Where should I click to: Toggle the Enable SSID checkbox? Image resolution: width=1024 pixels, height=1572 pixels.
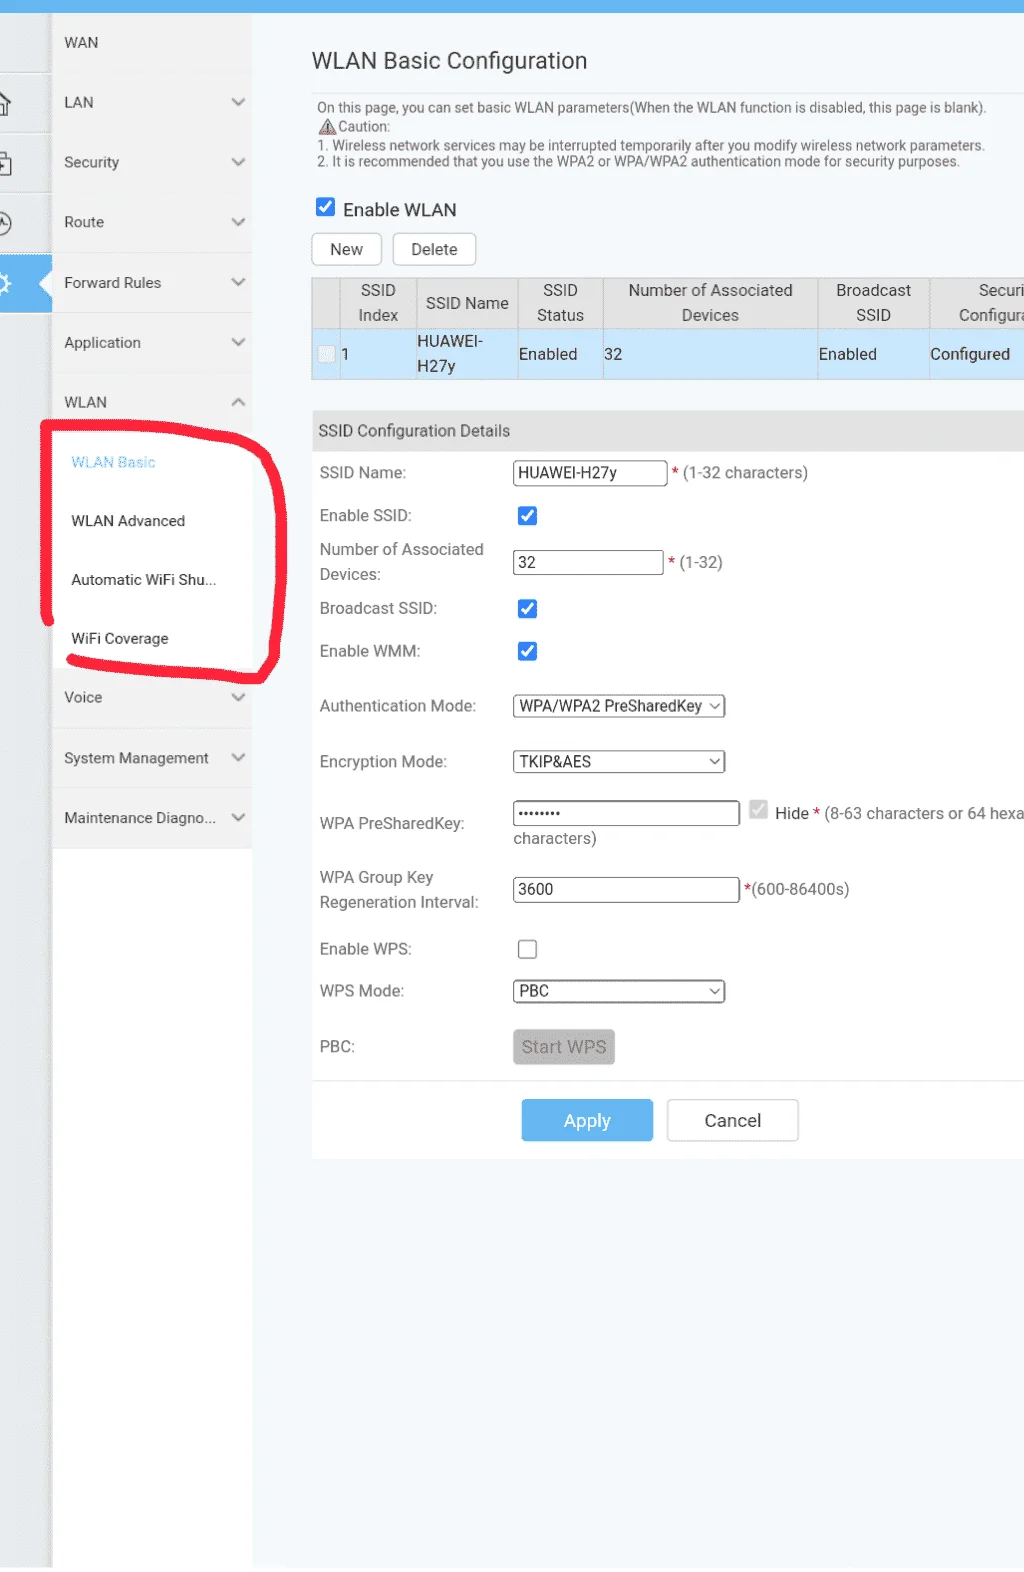(527, 516)
